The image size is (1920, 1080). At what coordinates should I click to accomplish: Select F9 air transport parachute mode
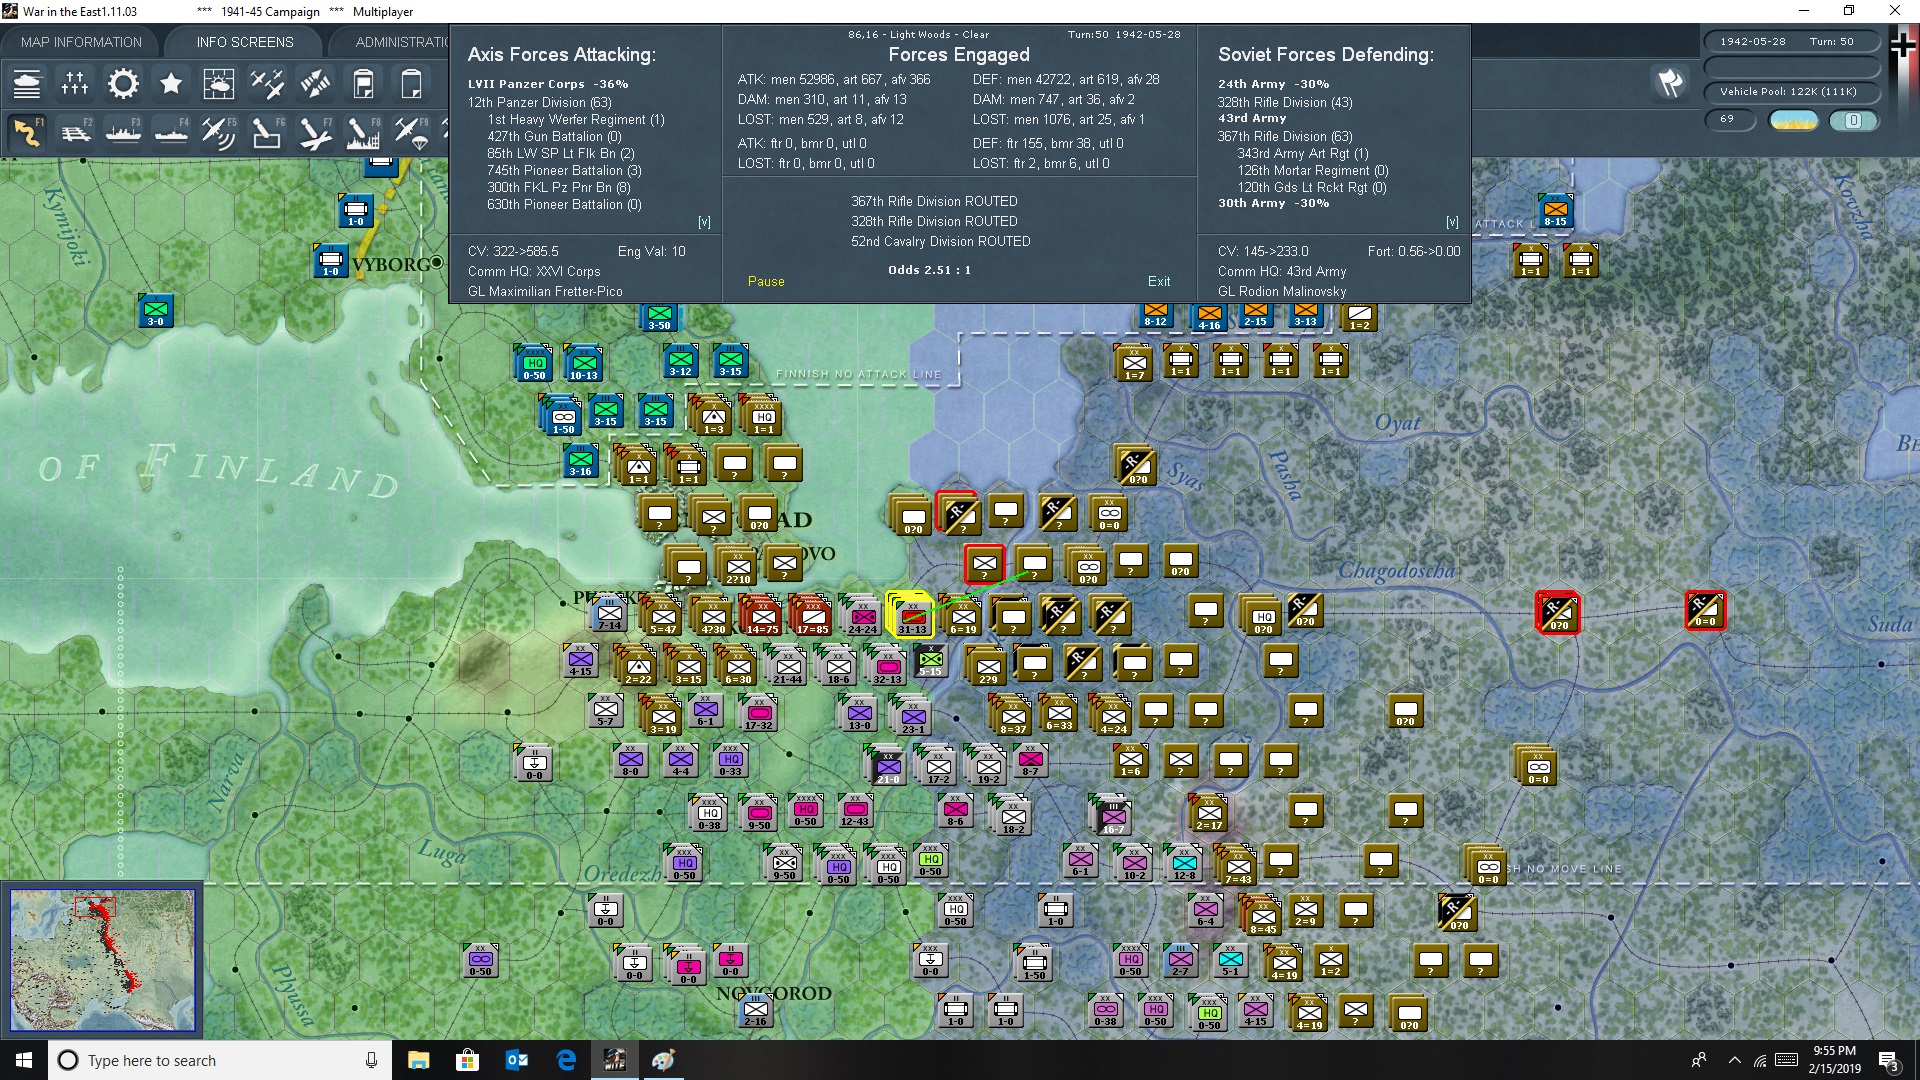point(411,132)
